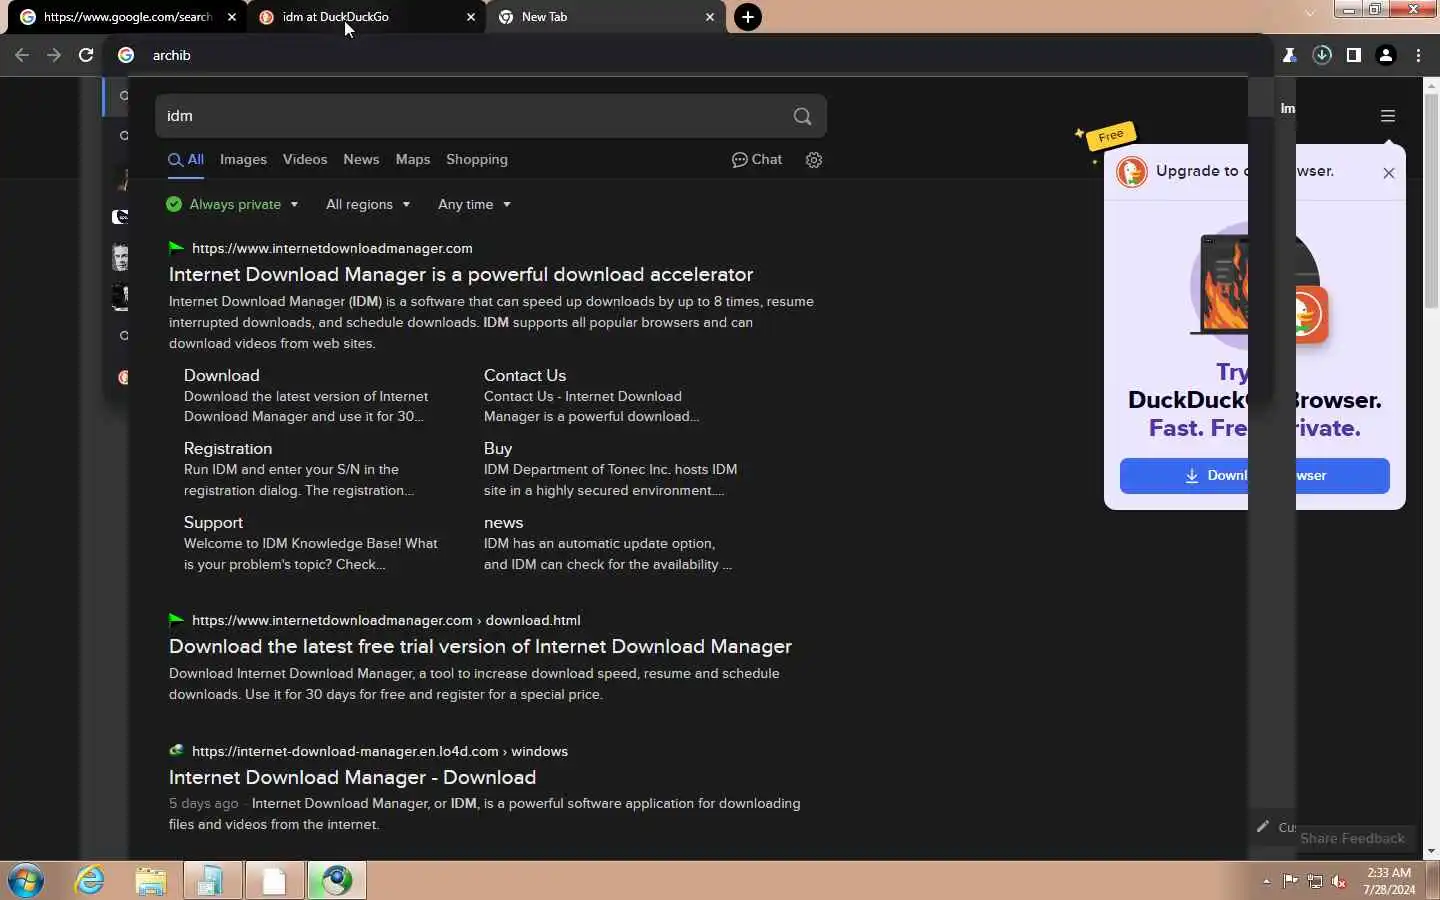The width and height of the screenshot is (1440, 900).
Task: Open a new tab with the plus button
Action: [x=748, y=17]
